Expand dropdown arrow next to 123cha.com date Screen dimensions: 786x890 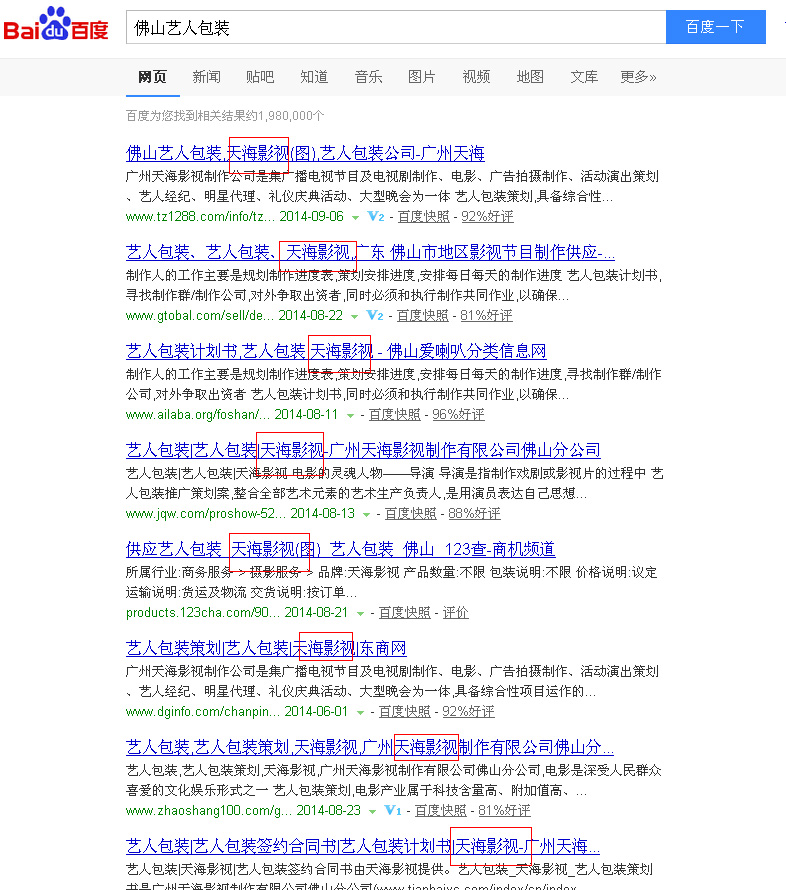[x=360, y=614]
